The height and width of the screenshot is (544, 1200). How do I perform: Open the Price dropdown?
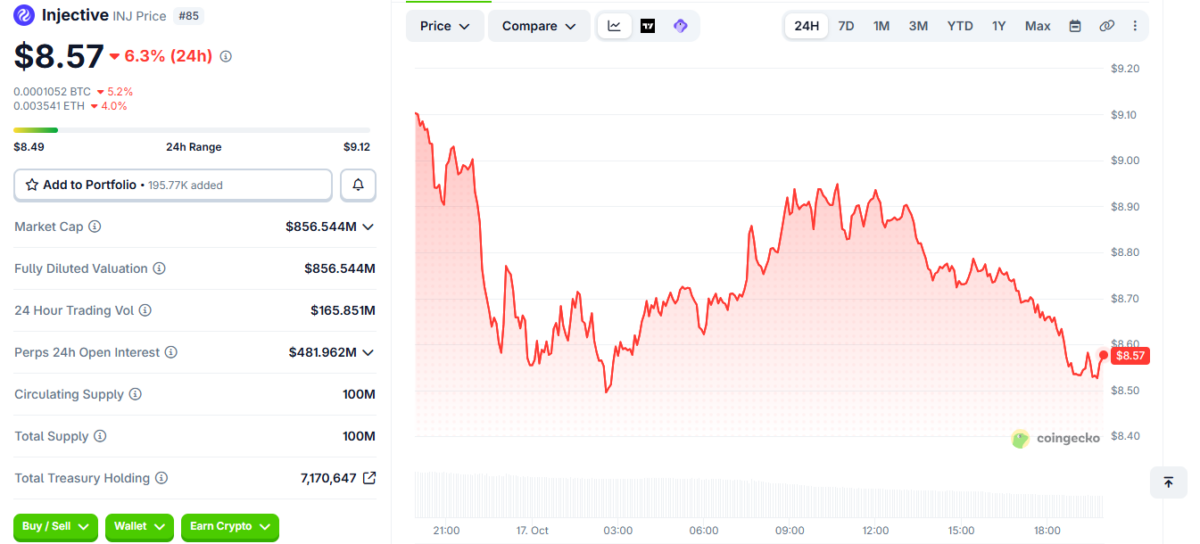pos(445,26)
